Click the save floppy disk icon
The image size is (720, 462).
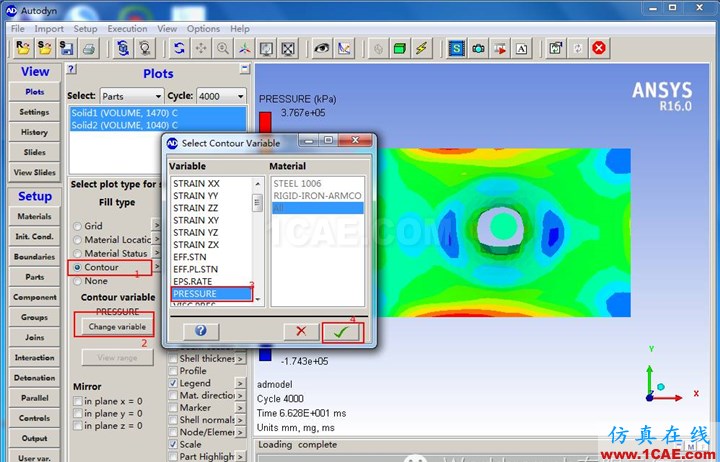pyautogui.click(x=66, y=48)
